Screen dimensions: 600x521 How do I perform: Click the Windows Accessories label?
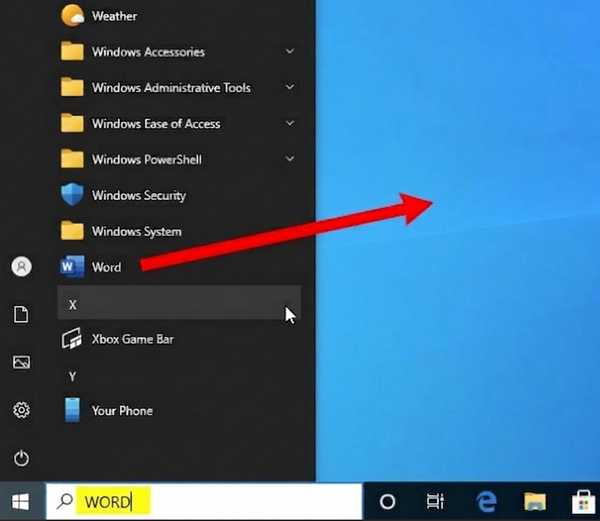point(148,52)
